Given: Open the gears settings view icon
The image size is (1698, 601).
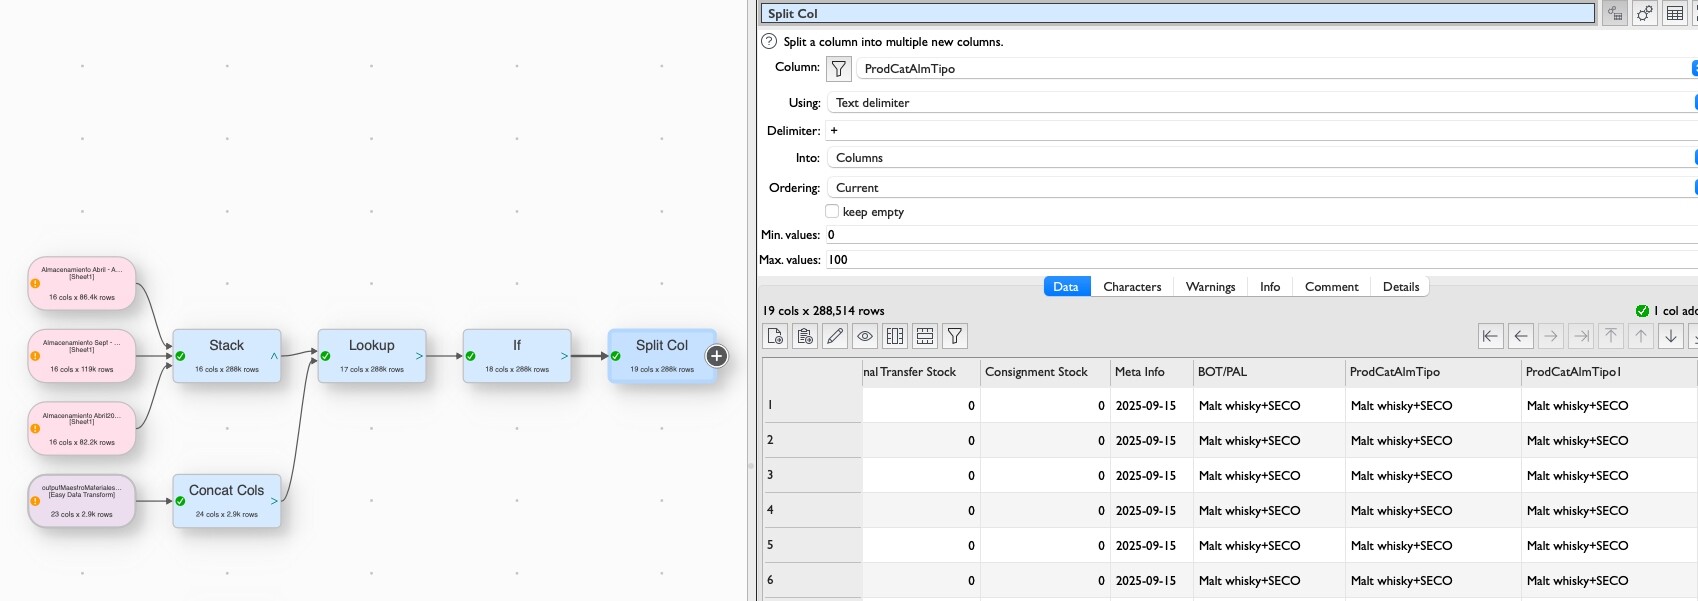Looking at the screenshot, I should click(1645, 14).
